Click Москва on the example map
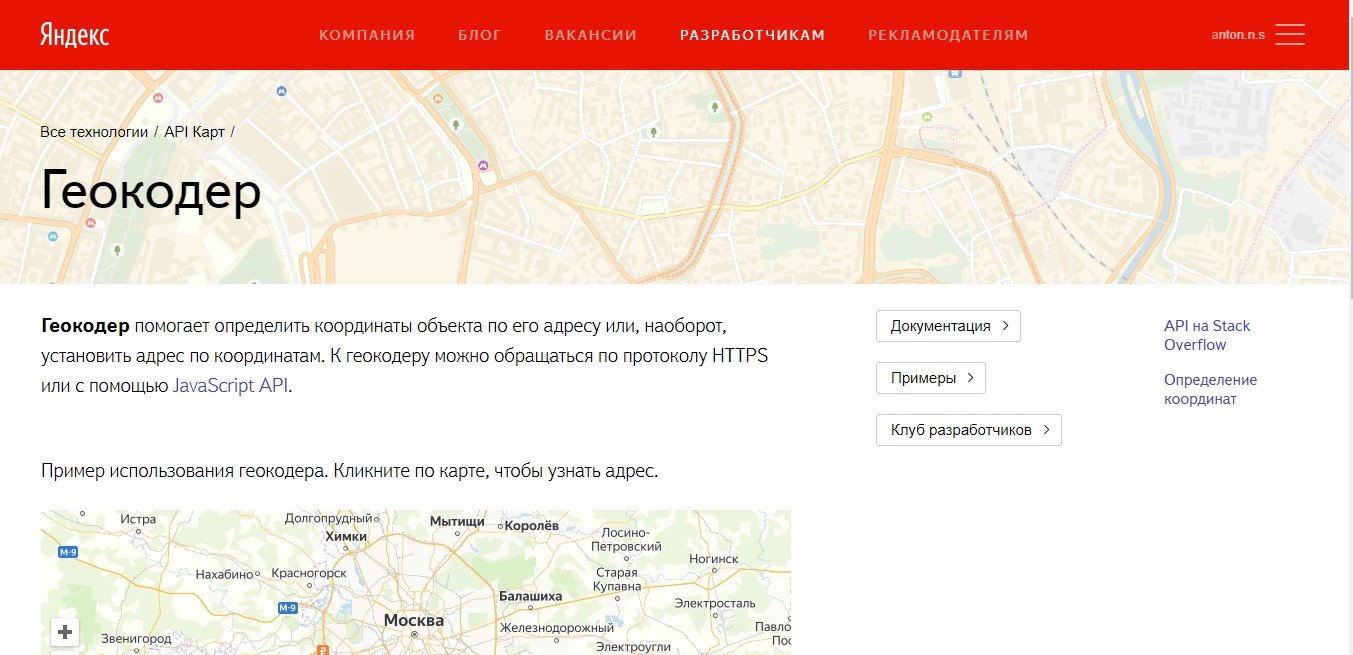 413,621
